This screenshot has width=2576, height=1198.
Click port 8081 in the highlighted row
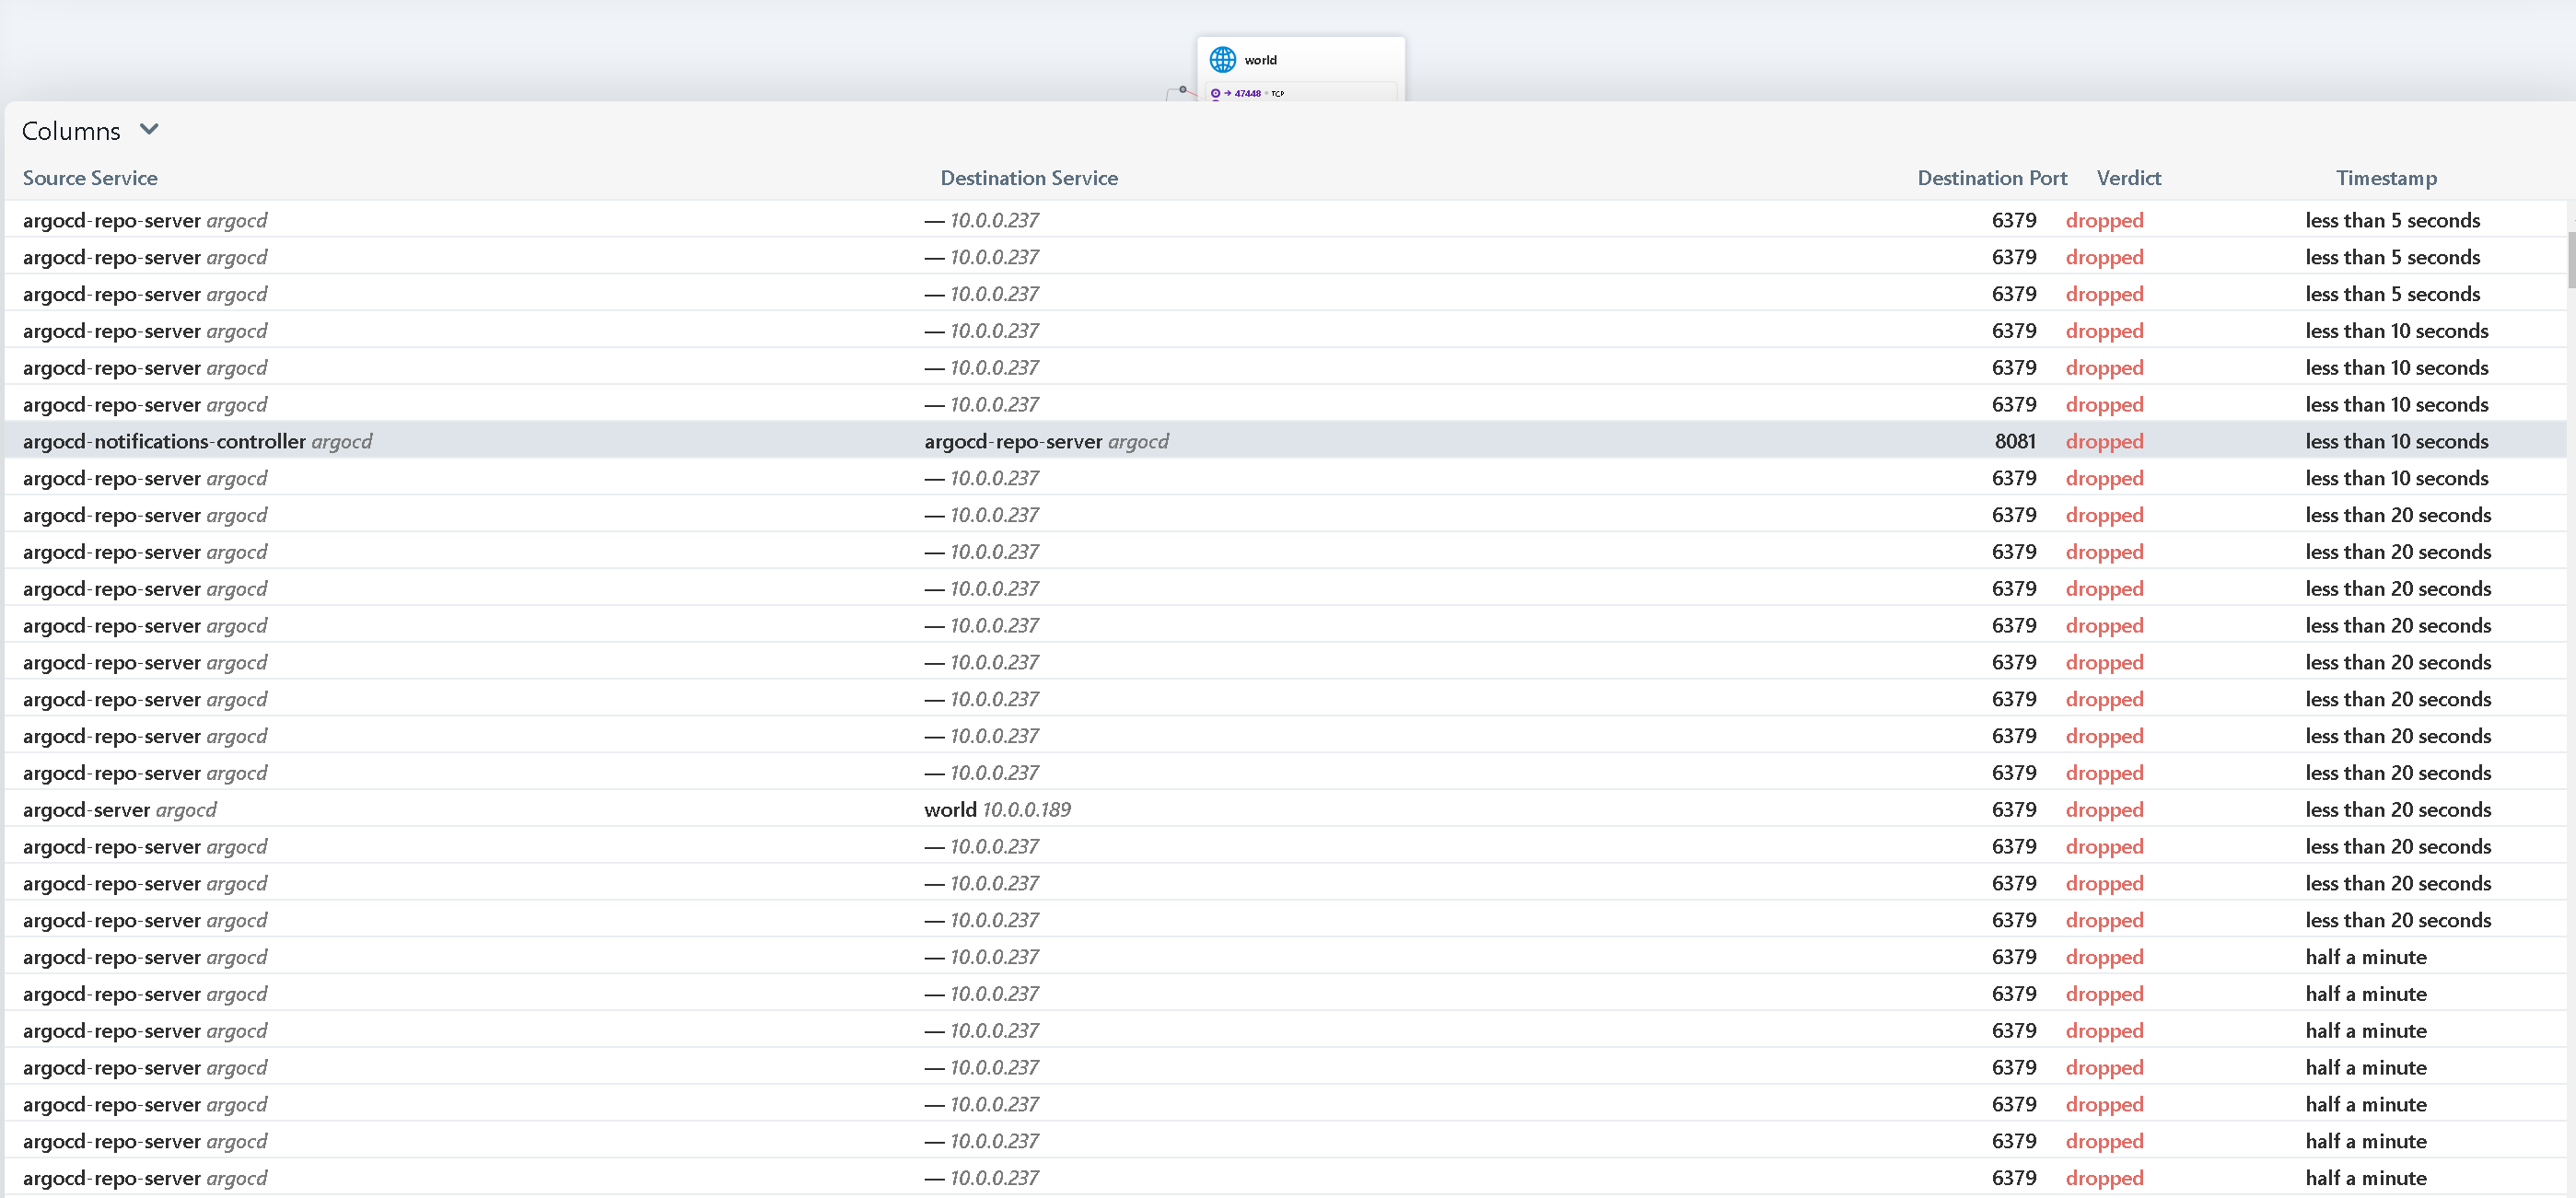(x=2014, y=441)
